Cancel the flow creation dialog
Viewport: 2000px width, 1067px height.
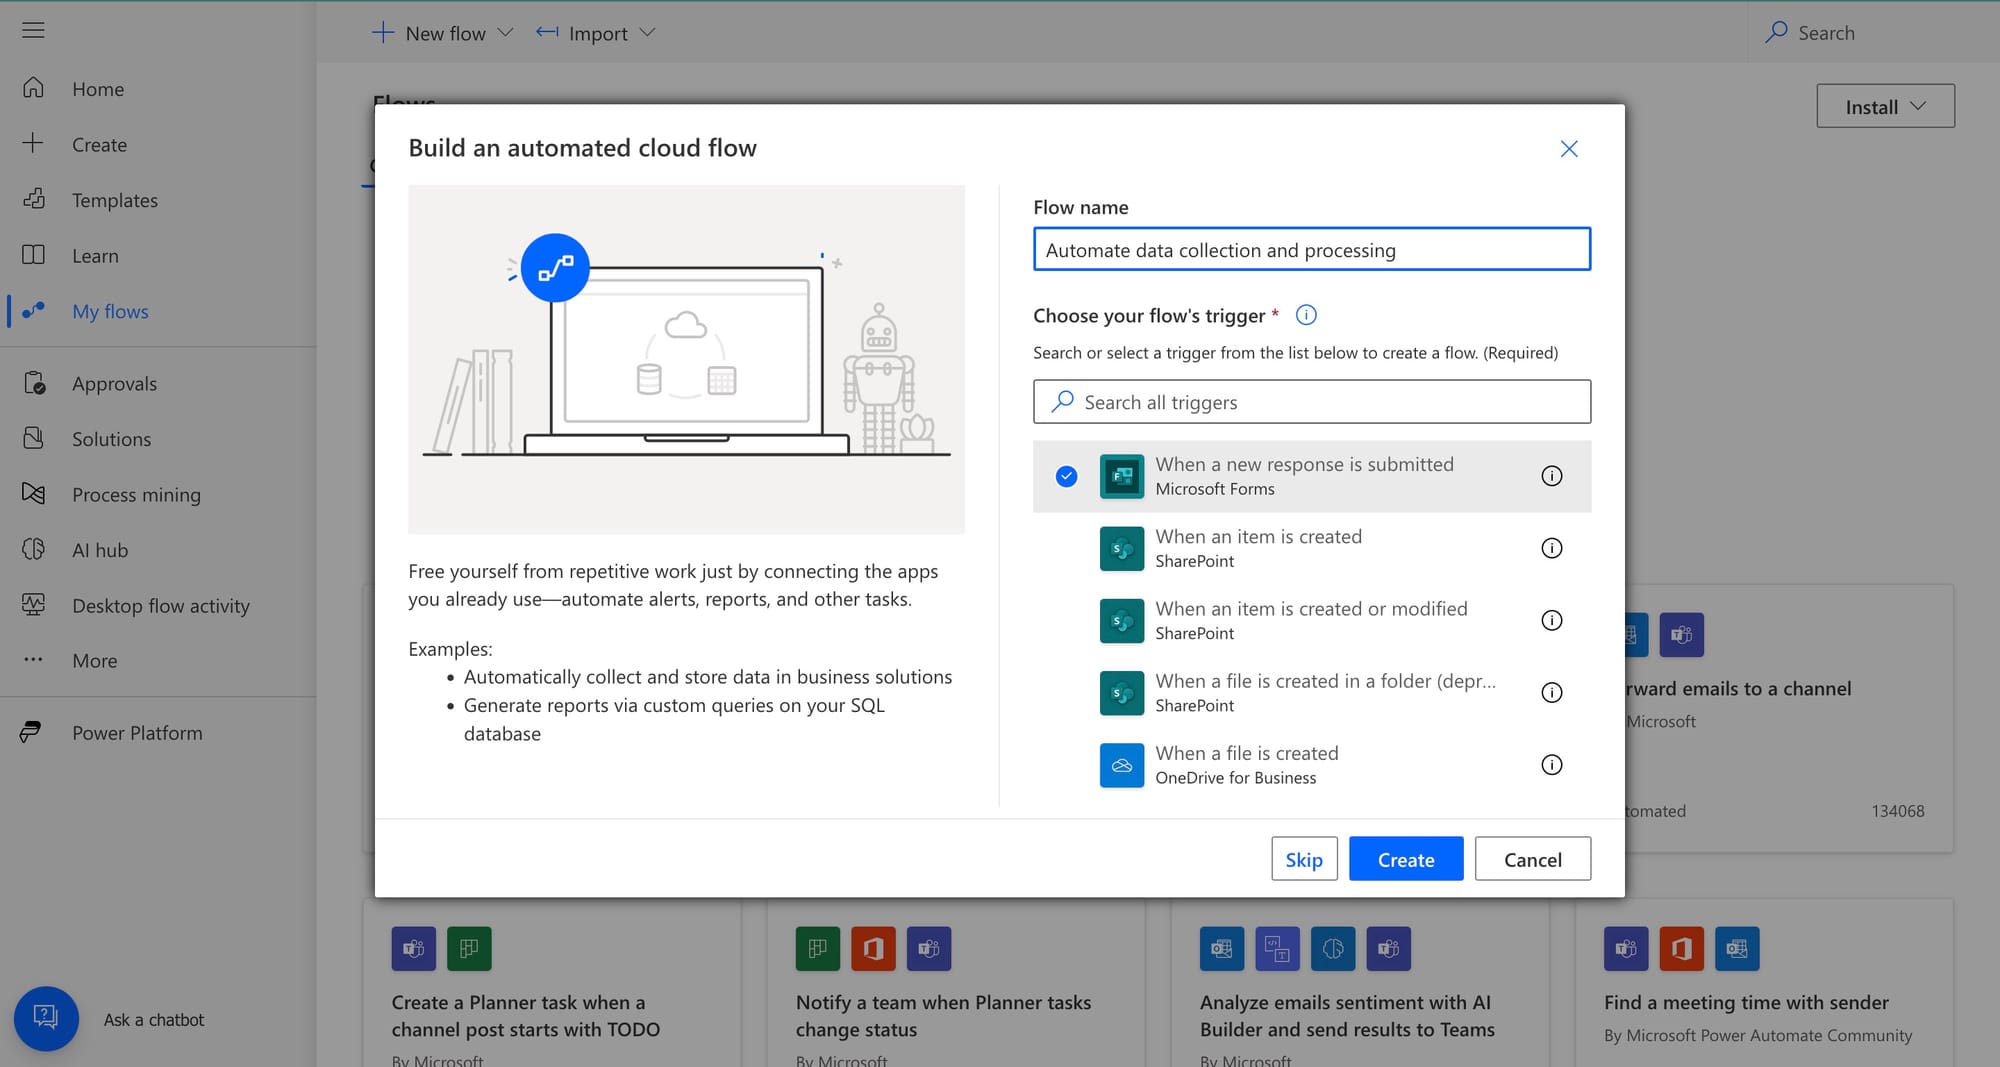tap(1532, 859)
